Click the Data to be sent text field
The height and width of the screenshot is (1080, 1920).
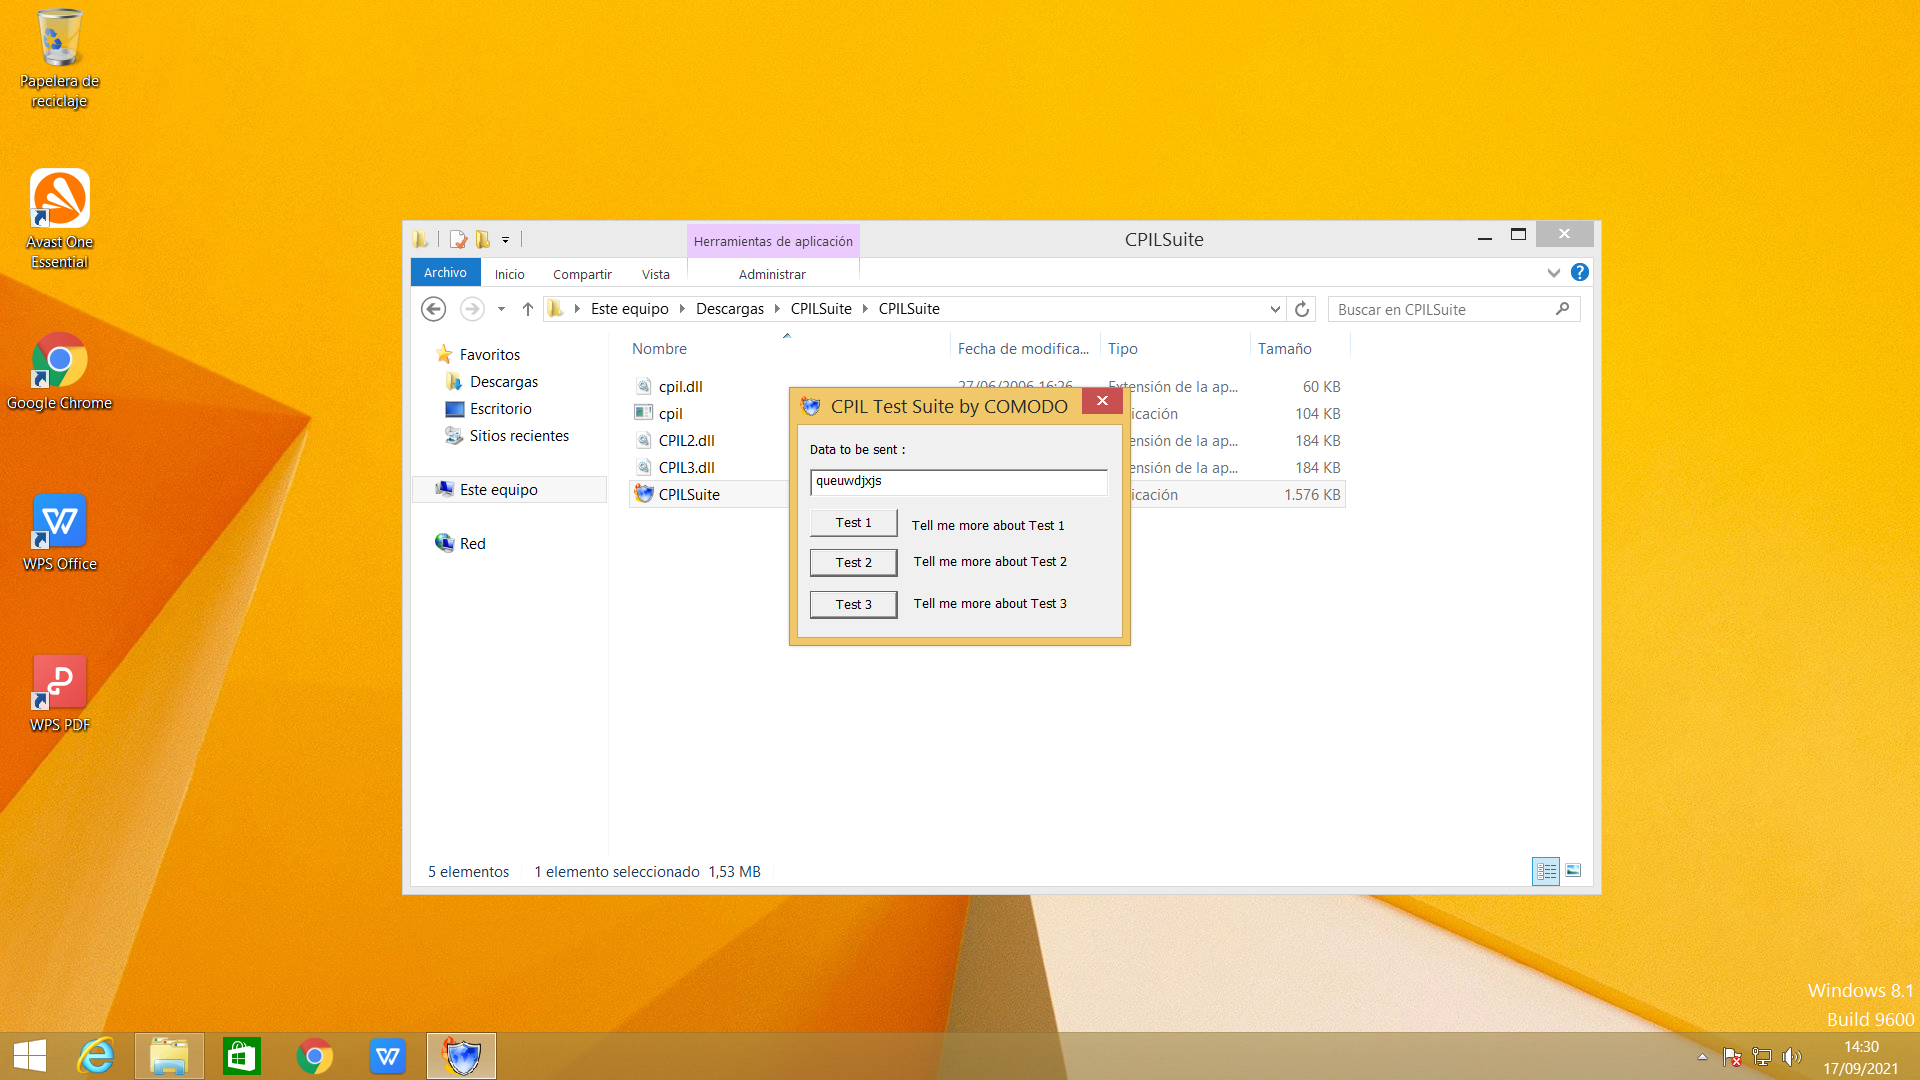coord(957,482)
